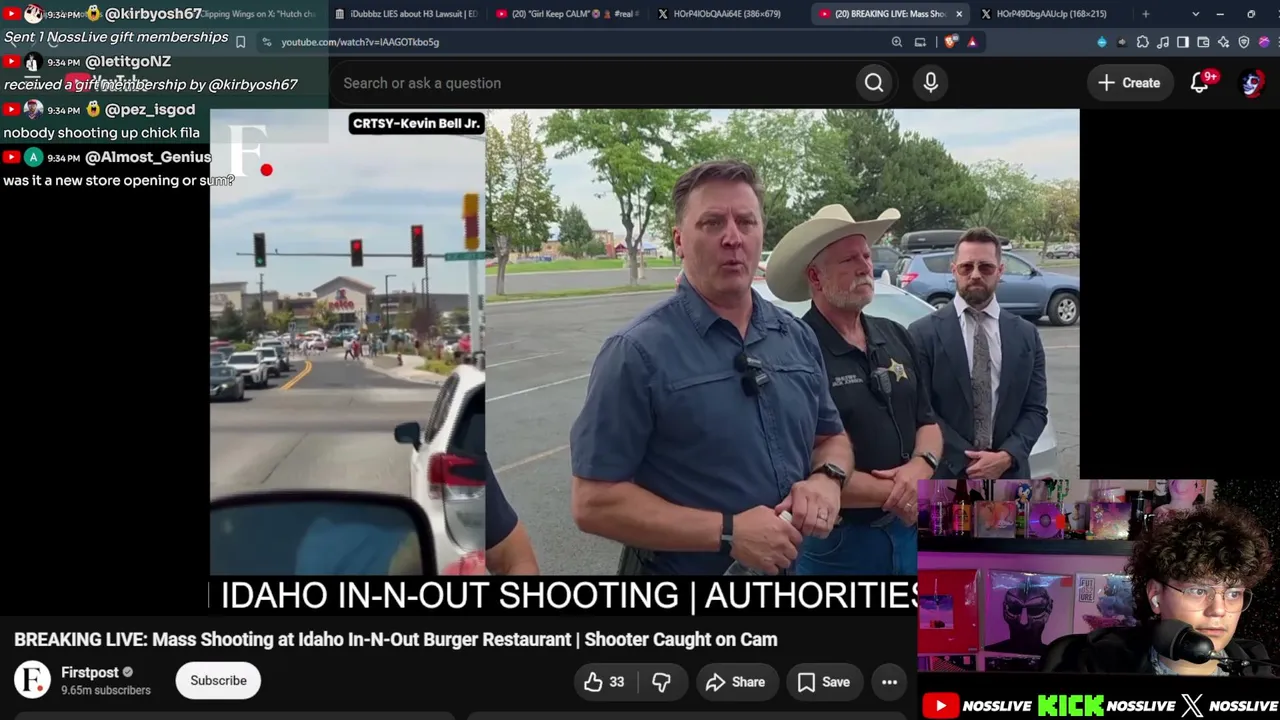The width and height of the screenshot is (1280, 720).
Task: Dislike the video with thumbs down
Action: pos(661,682)
